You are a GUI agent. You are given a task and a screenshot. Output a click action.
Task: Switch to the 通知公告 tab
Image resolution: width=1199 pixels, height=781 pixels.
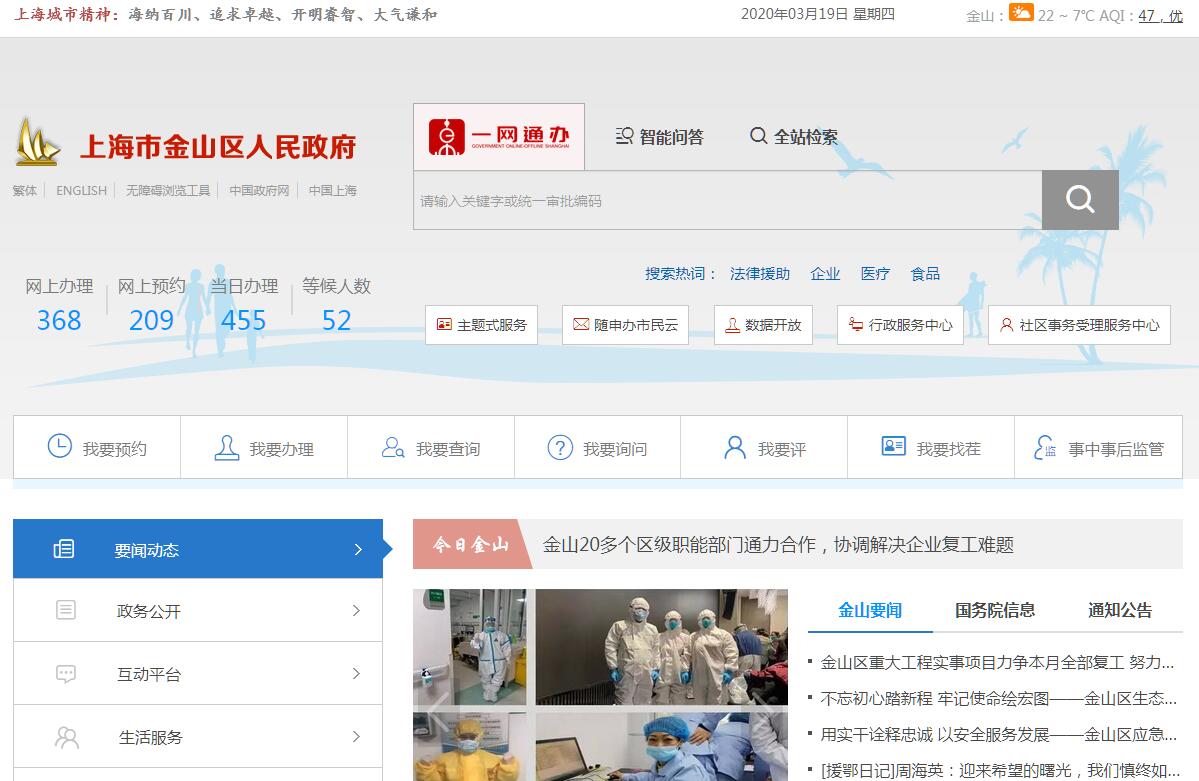pos(1120,610)
